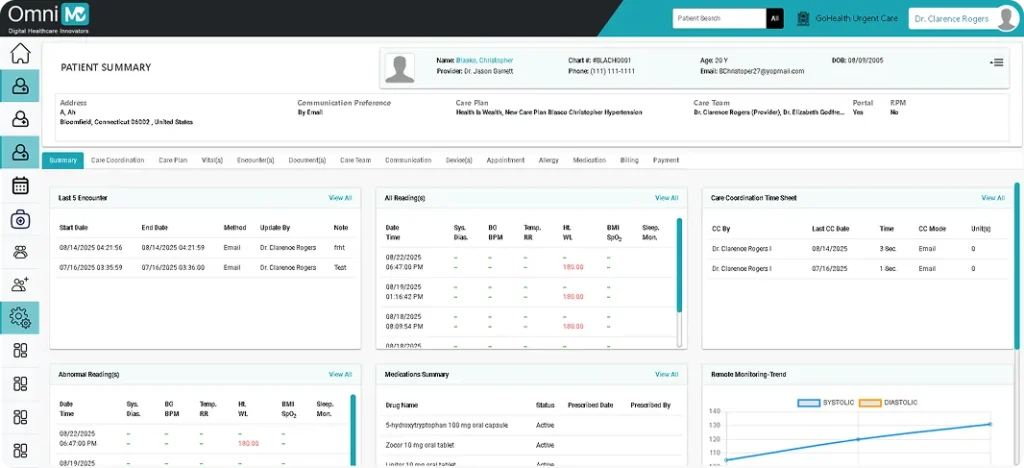1024x468 pixels.
Task: Click the encounter note 'Test'
Action: [x=340, y=268]
